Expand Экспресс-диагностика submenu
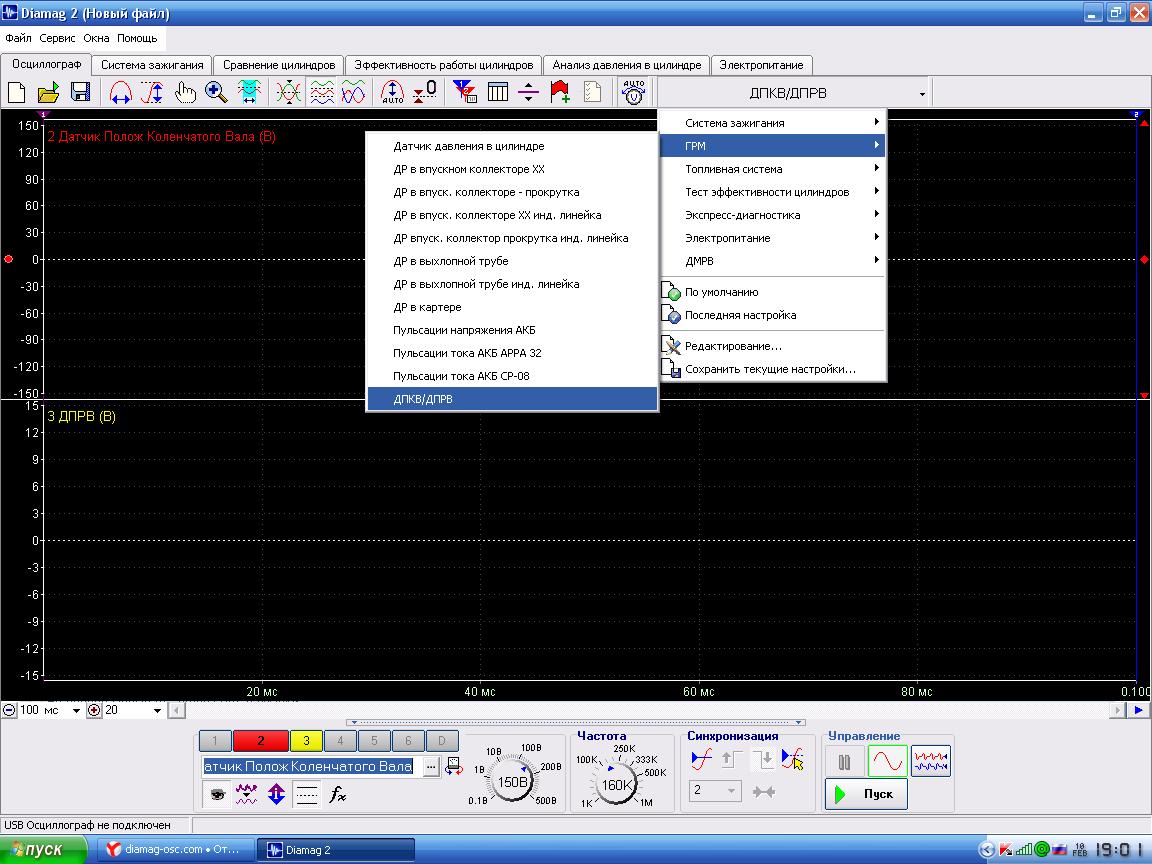 tap(773, 215)
